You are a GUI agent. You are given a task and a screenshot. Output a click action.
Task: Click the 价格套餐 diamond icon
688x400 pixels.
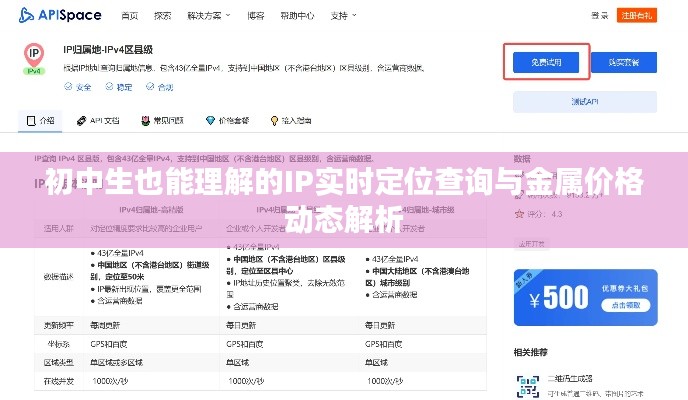(x=209, y=120)
